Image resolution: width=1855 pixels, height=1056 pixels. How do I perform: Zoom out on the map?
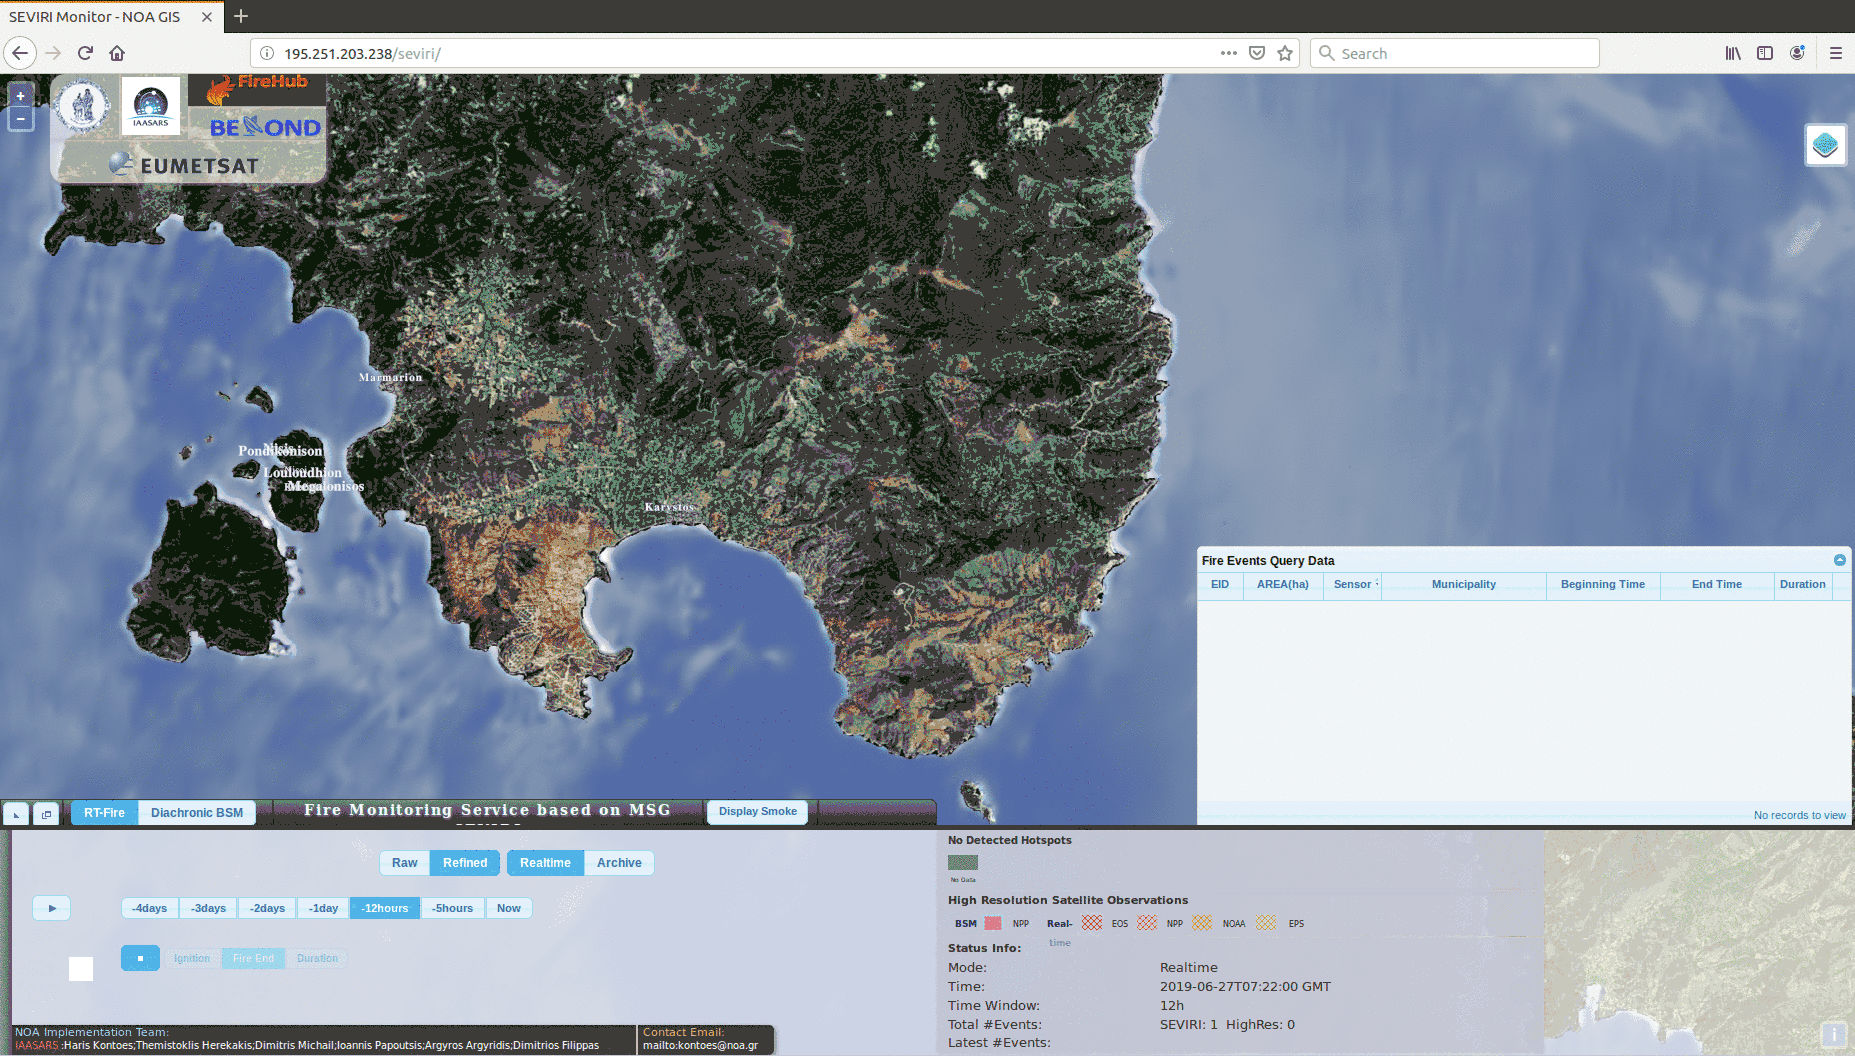(21, 119)
